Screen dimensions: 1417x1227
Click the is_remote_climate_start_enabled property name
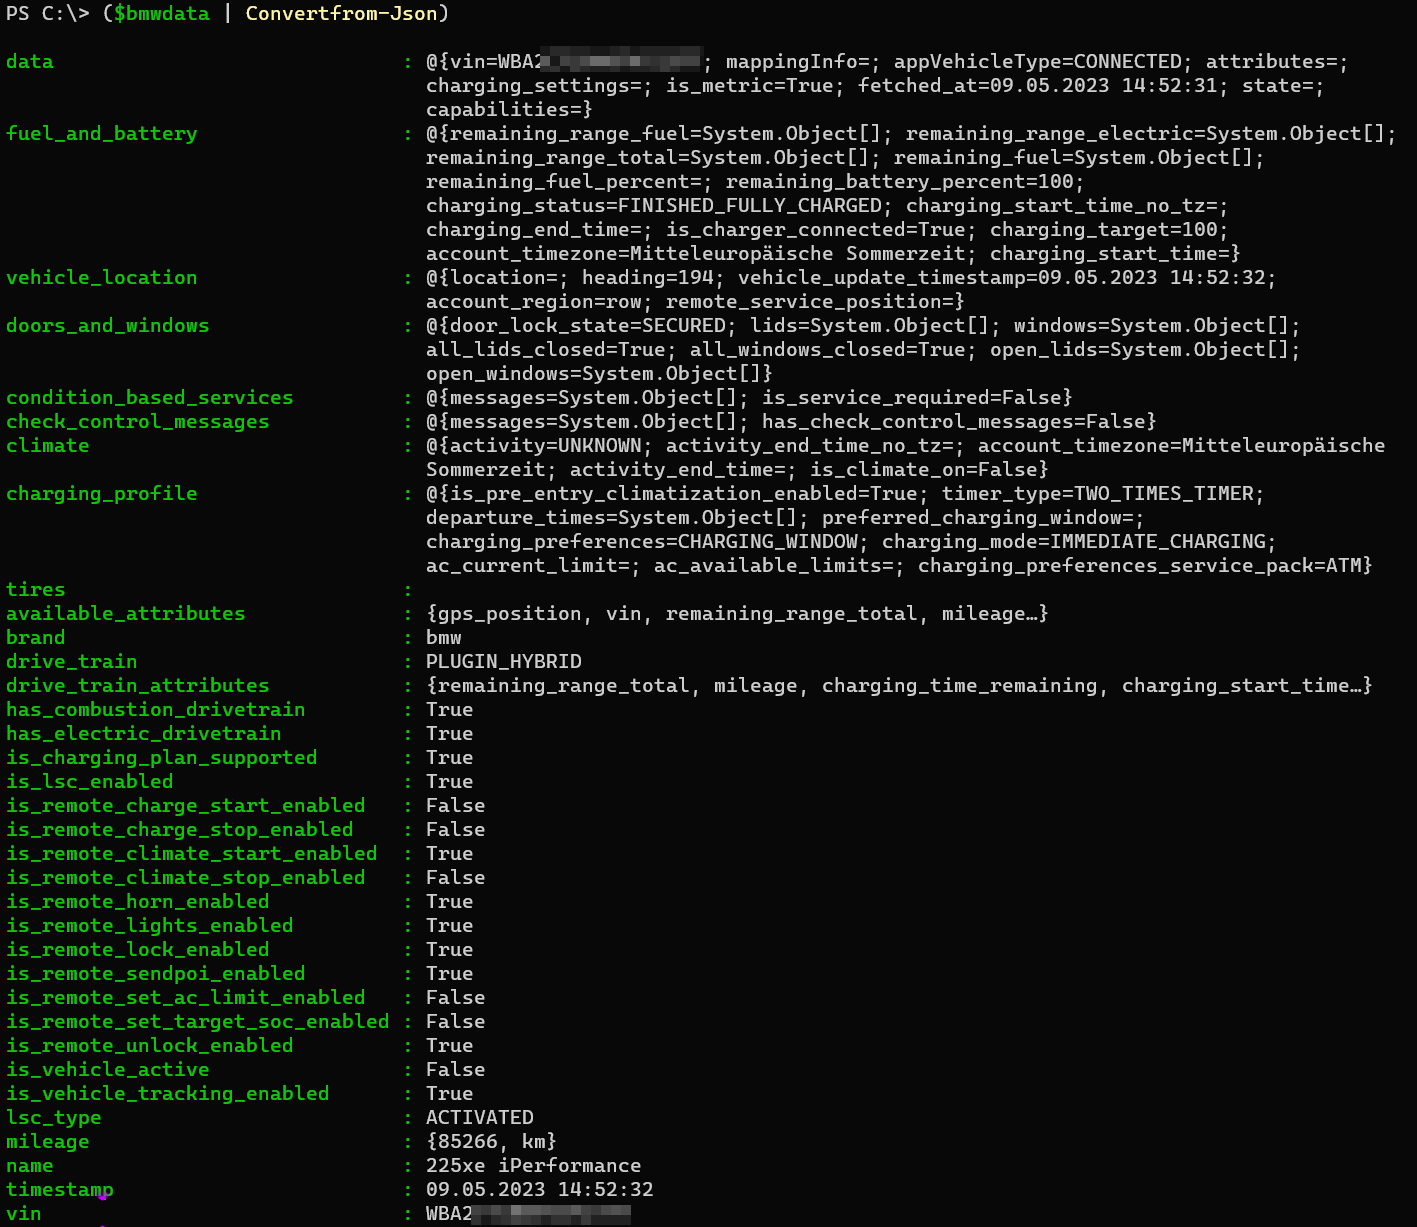coord(192,853)
